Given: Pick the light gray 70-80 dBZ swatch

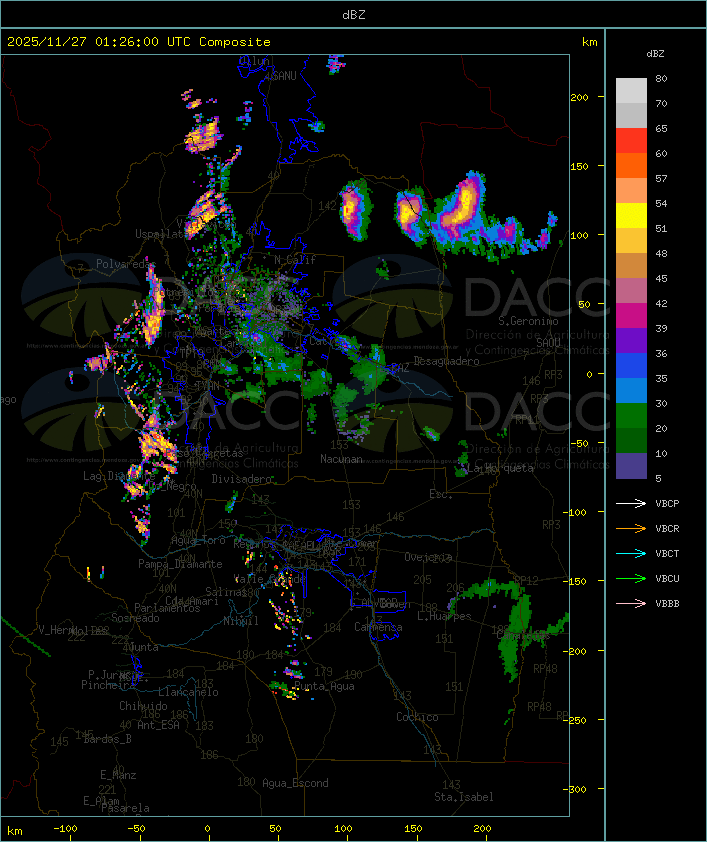Looking at the screenshot, I should (631, 91).
